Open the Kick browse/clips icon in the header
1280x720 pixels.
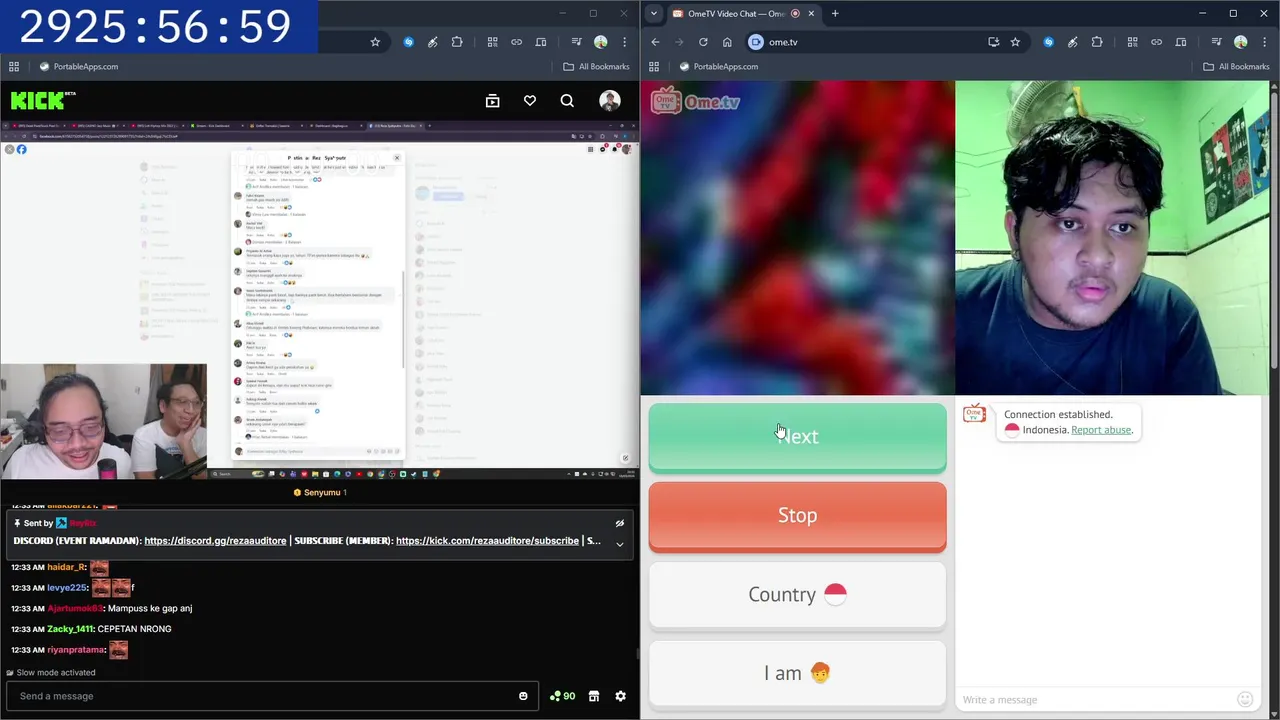(492, 100)
